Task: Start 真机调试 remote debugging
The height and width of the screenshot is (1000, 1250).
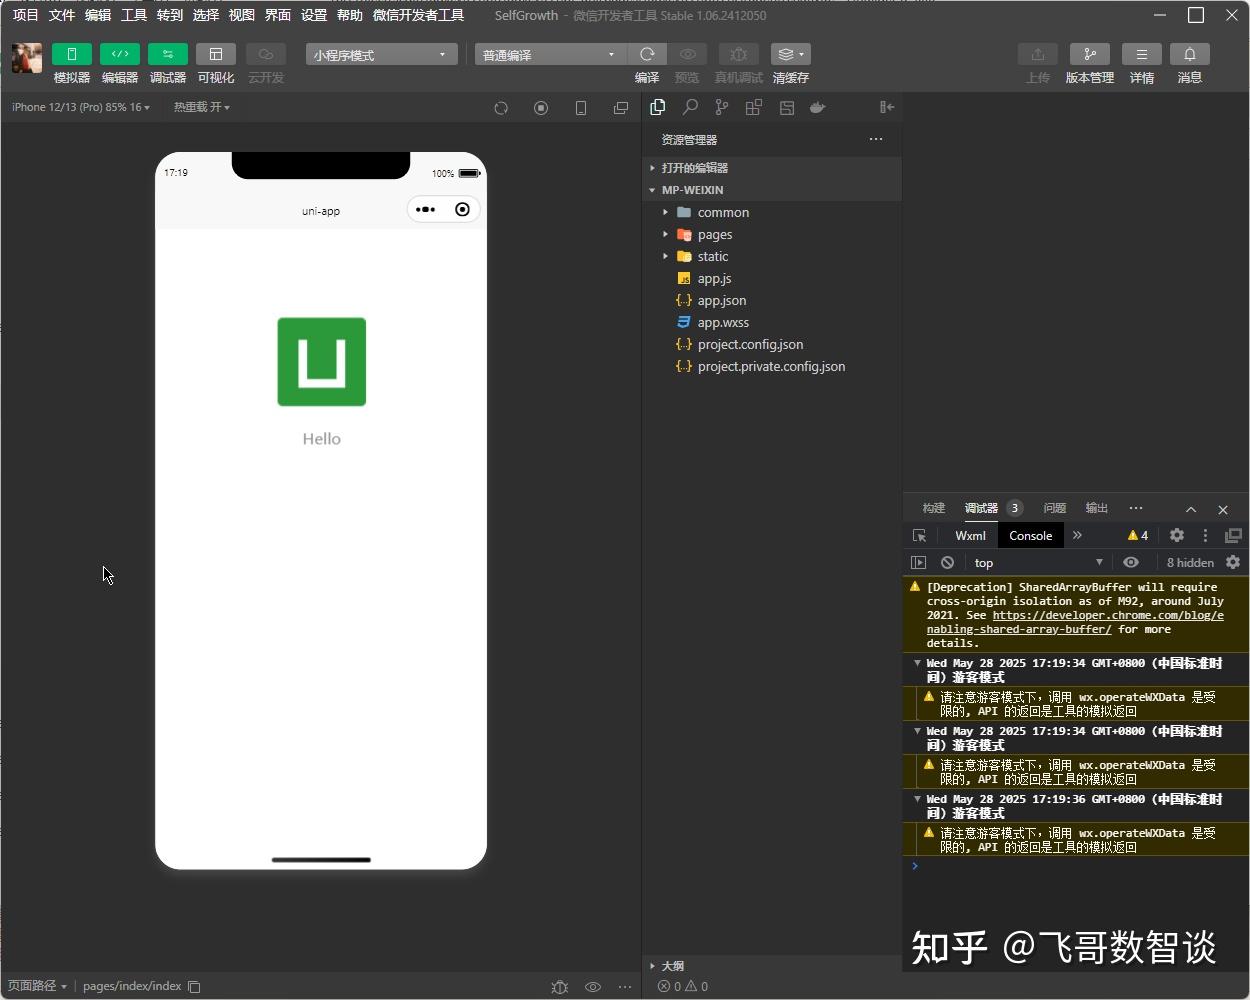Action: [x=738, y=62]
